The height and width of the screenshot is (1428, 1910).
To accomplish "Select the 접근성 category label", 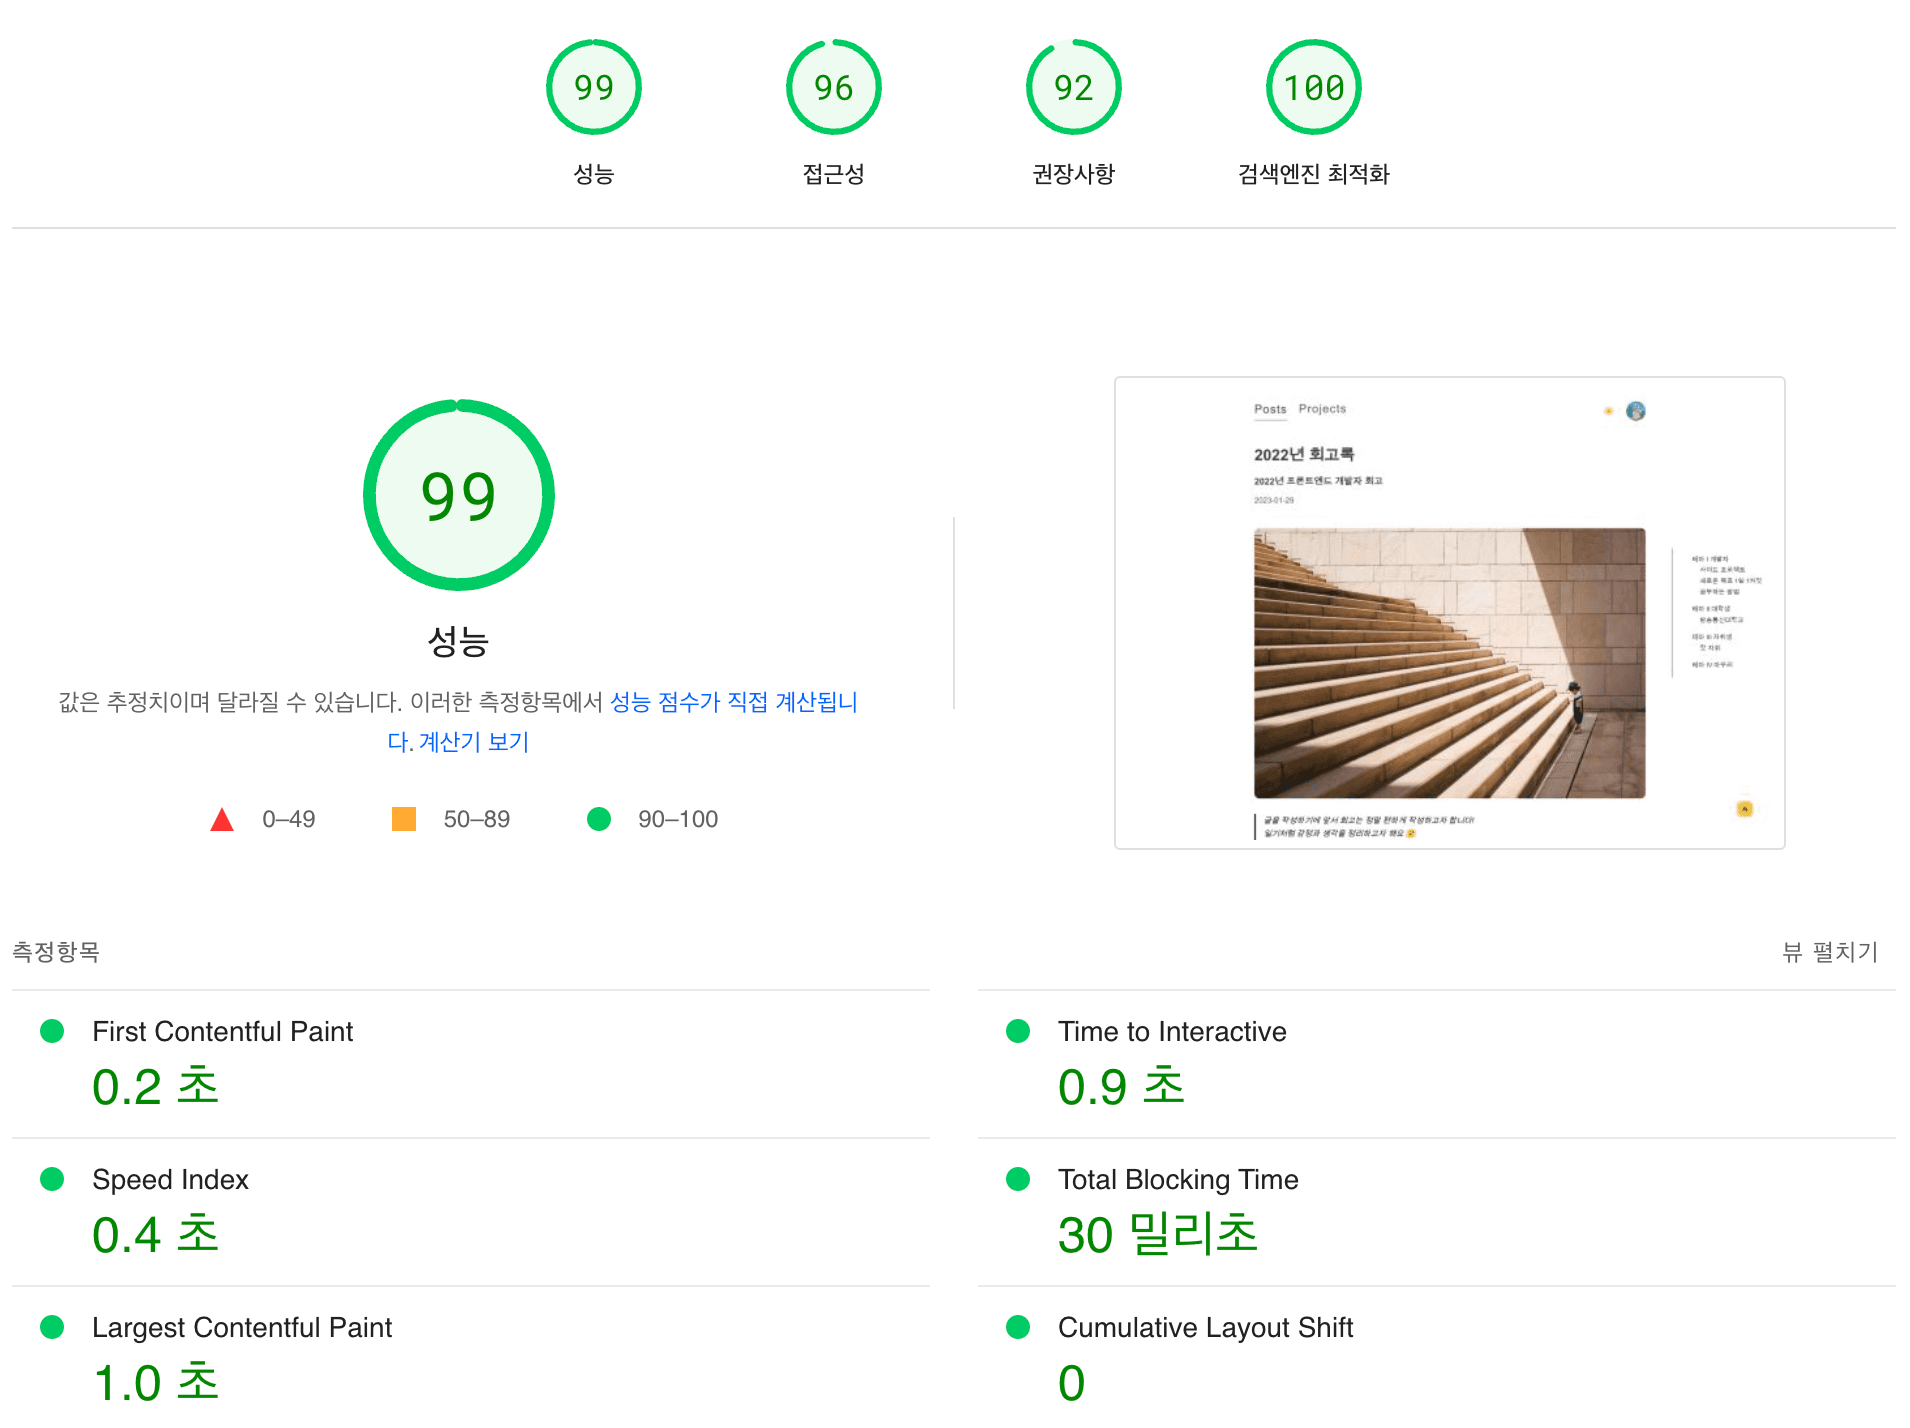I will click(x=833, y=174).
